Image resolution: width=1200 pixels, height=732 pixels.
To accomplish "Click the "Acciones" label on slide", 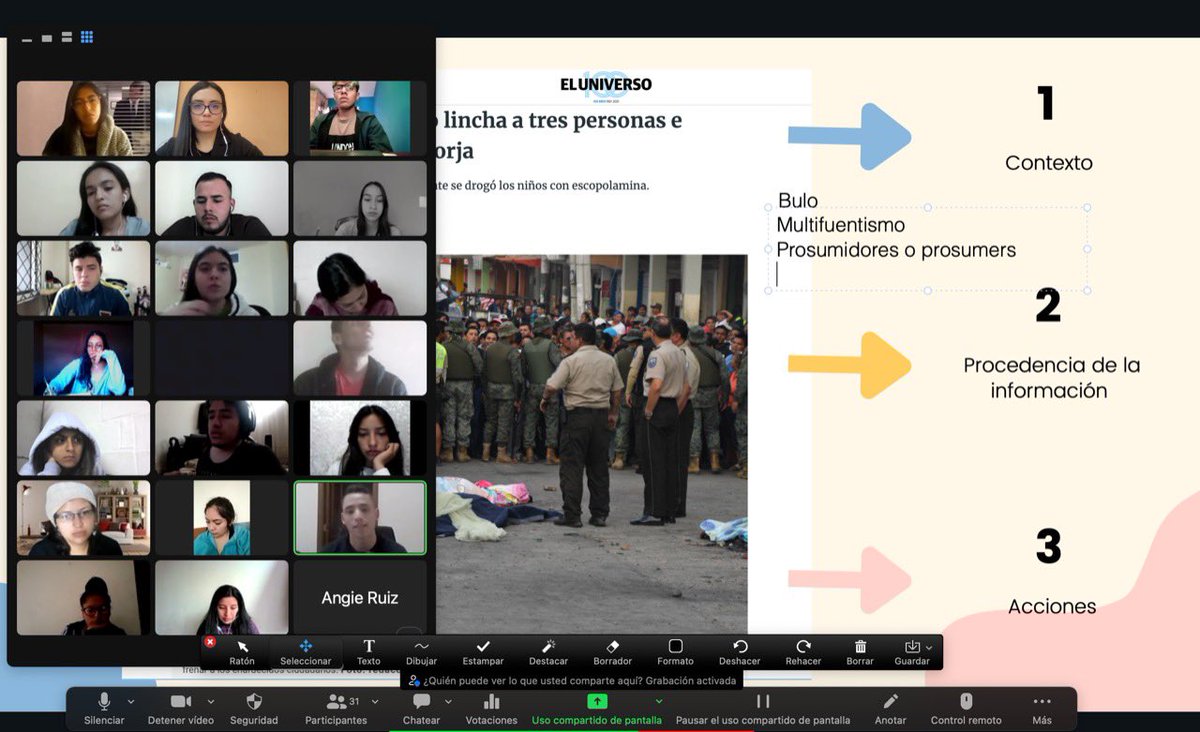I will click(1052, 607).
